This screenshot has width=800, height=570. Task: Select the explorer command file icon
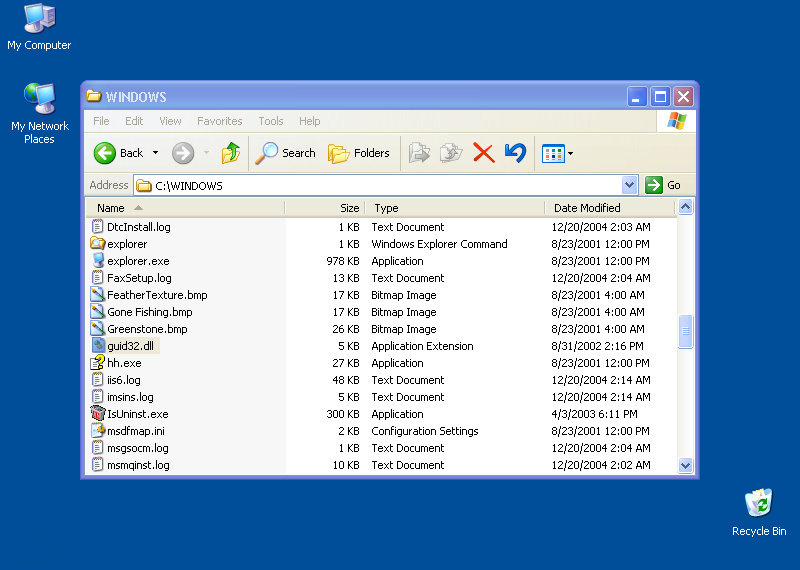97,243
